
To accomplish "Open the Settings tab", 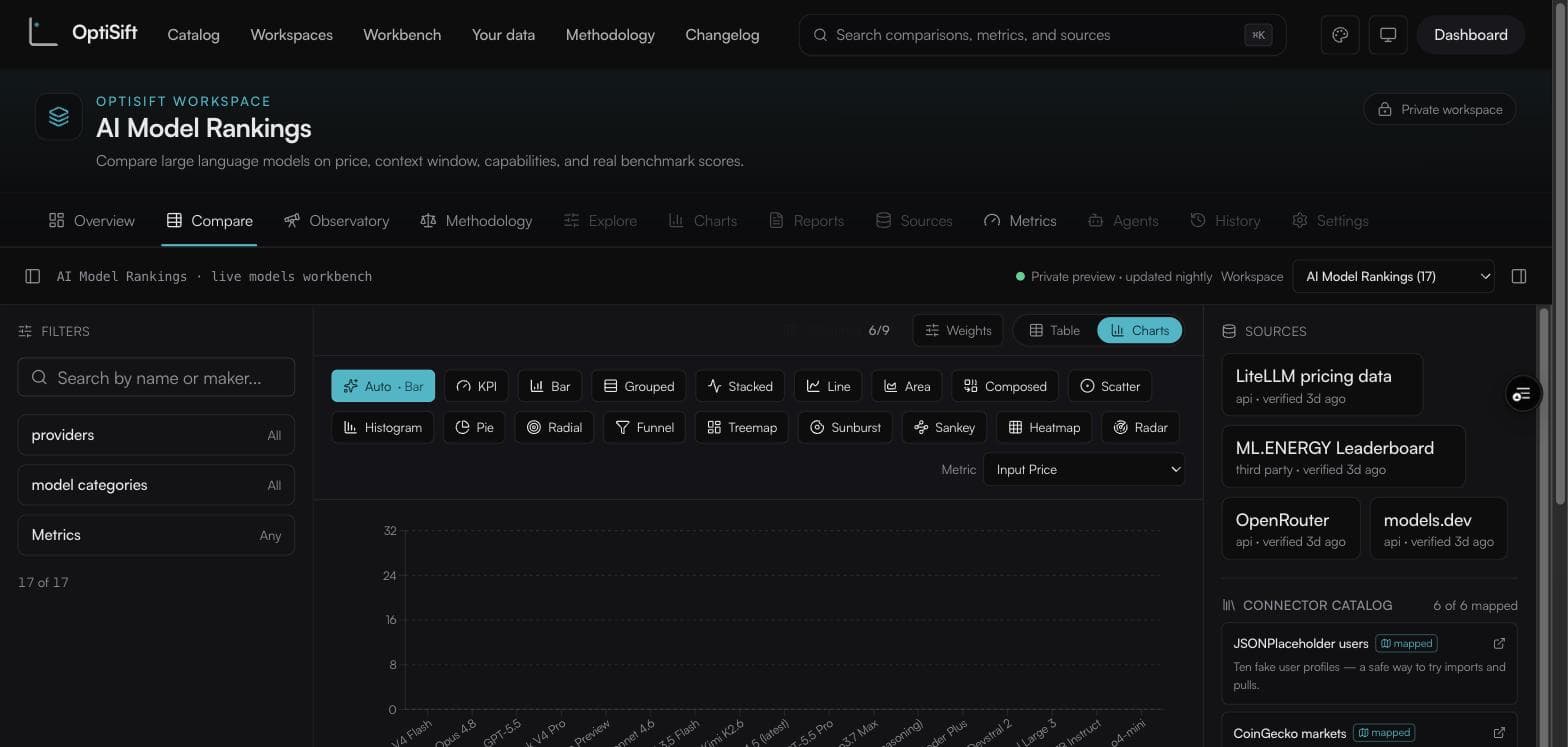I will [x=1330, y=220].
